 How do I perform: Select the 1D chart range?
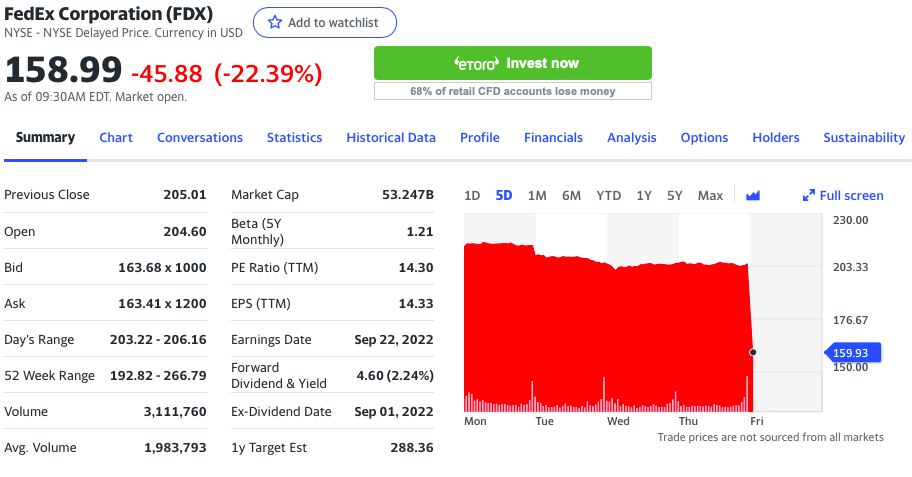(x=472, y=195)
